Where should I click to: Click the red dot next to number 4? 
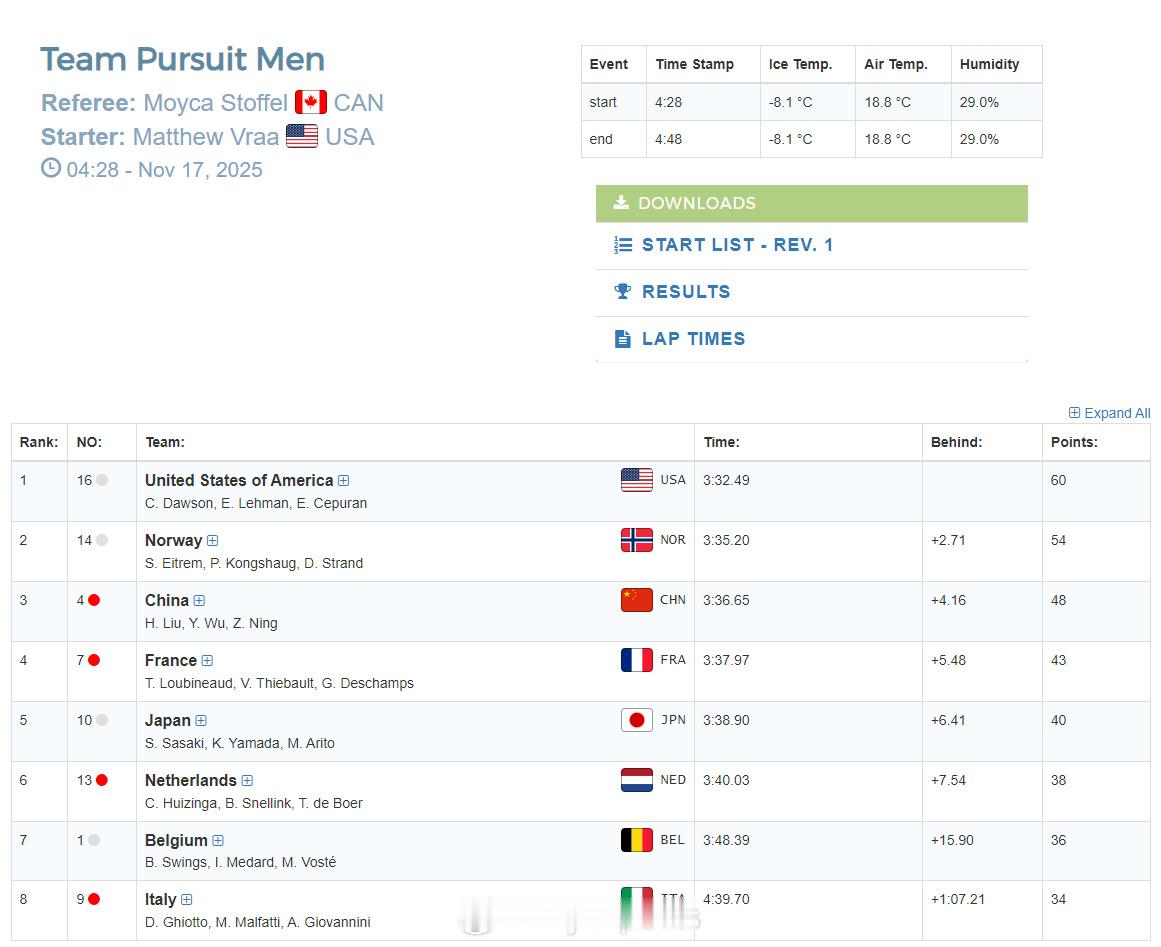94,600
